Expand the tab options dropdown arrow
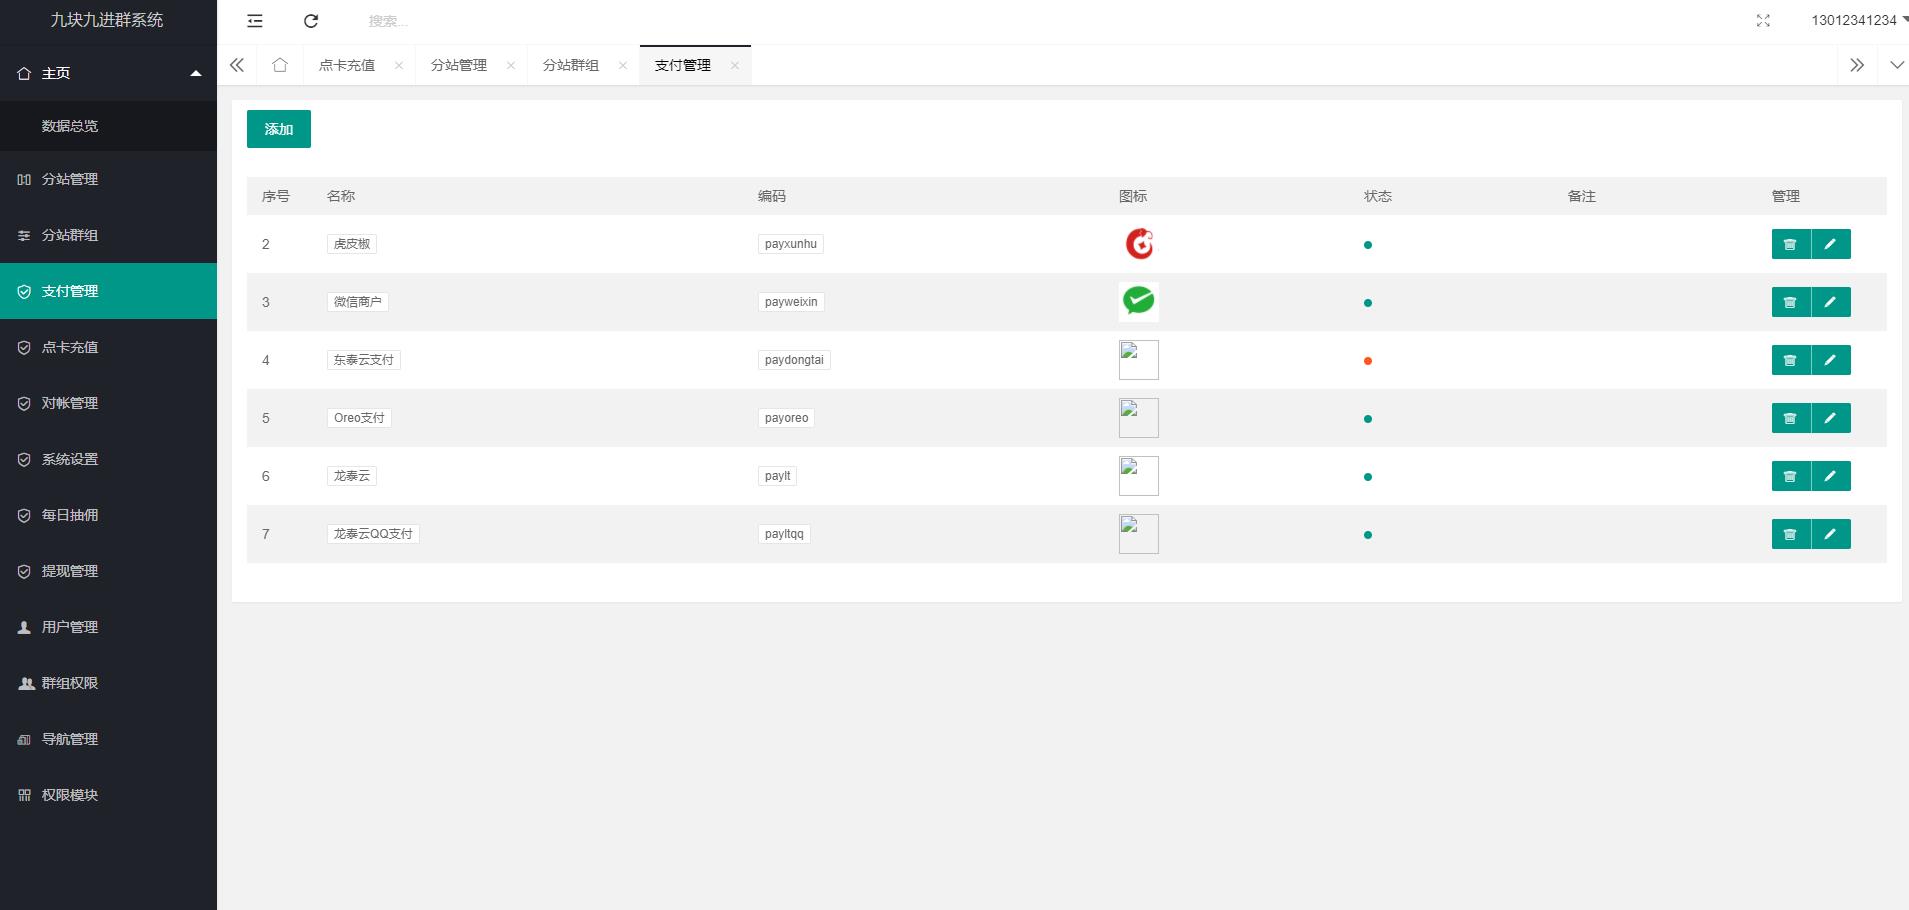The image size is (1909, 910). [x=1896, y=65]
